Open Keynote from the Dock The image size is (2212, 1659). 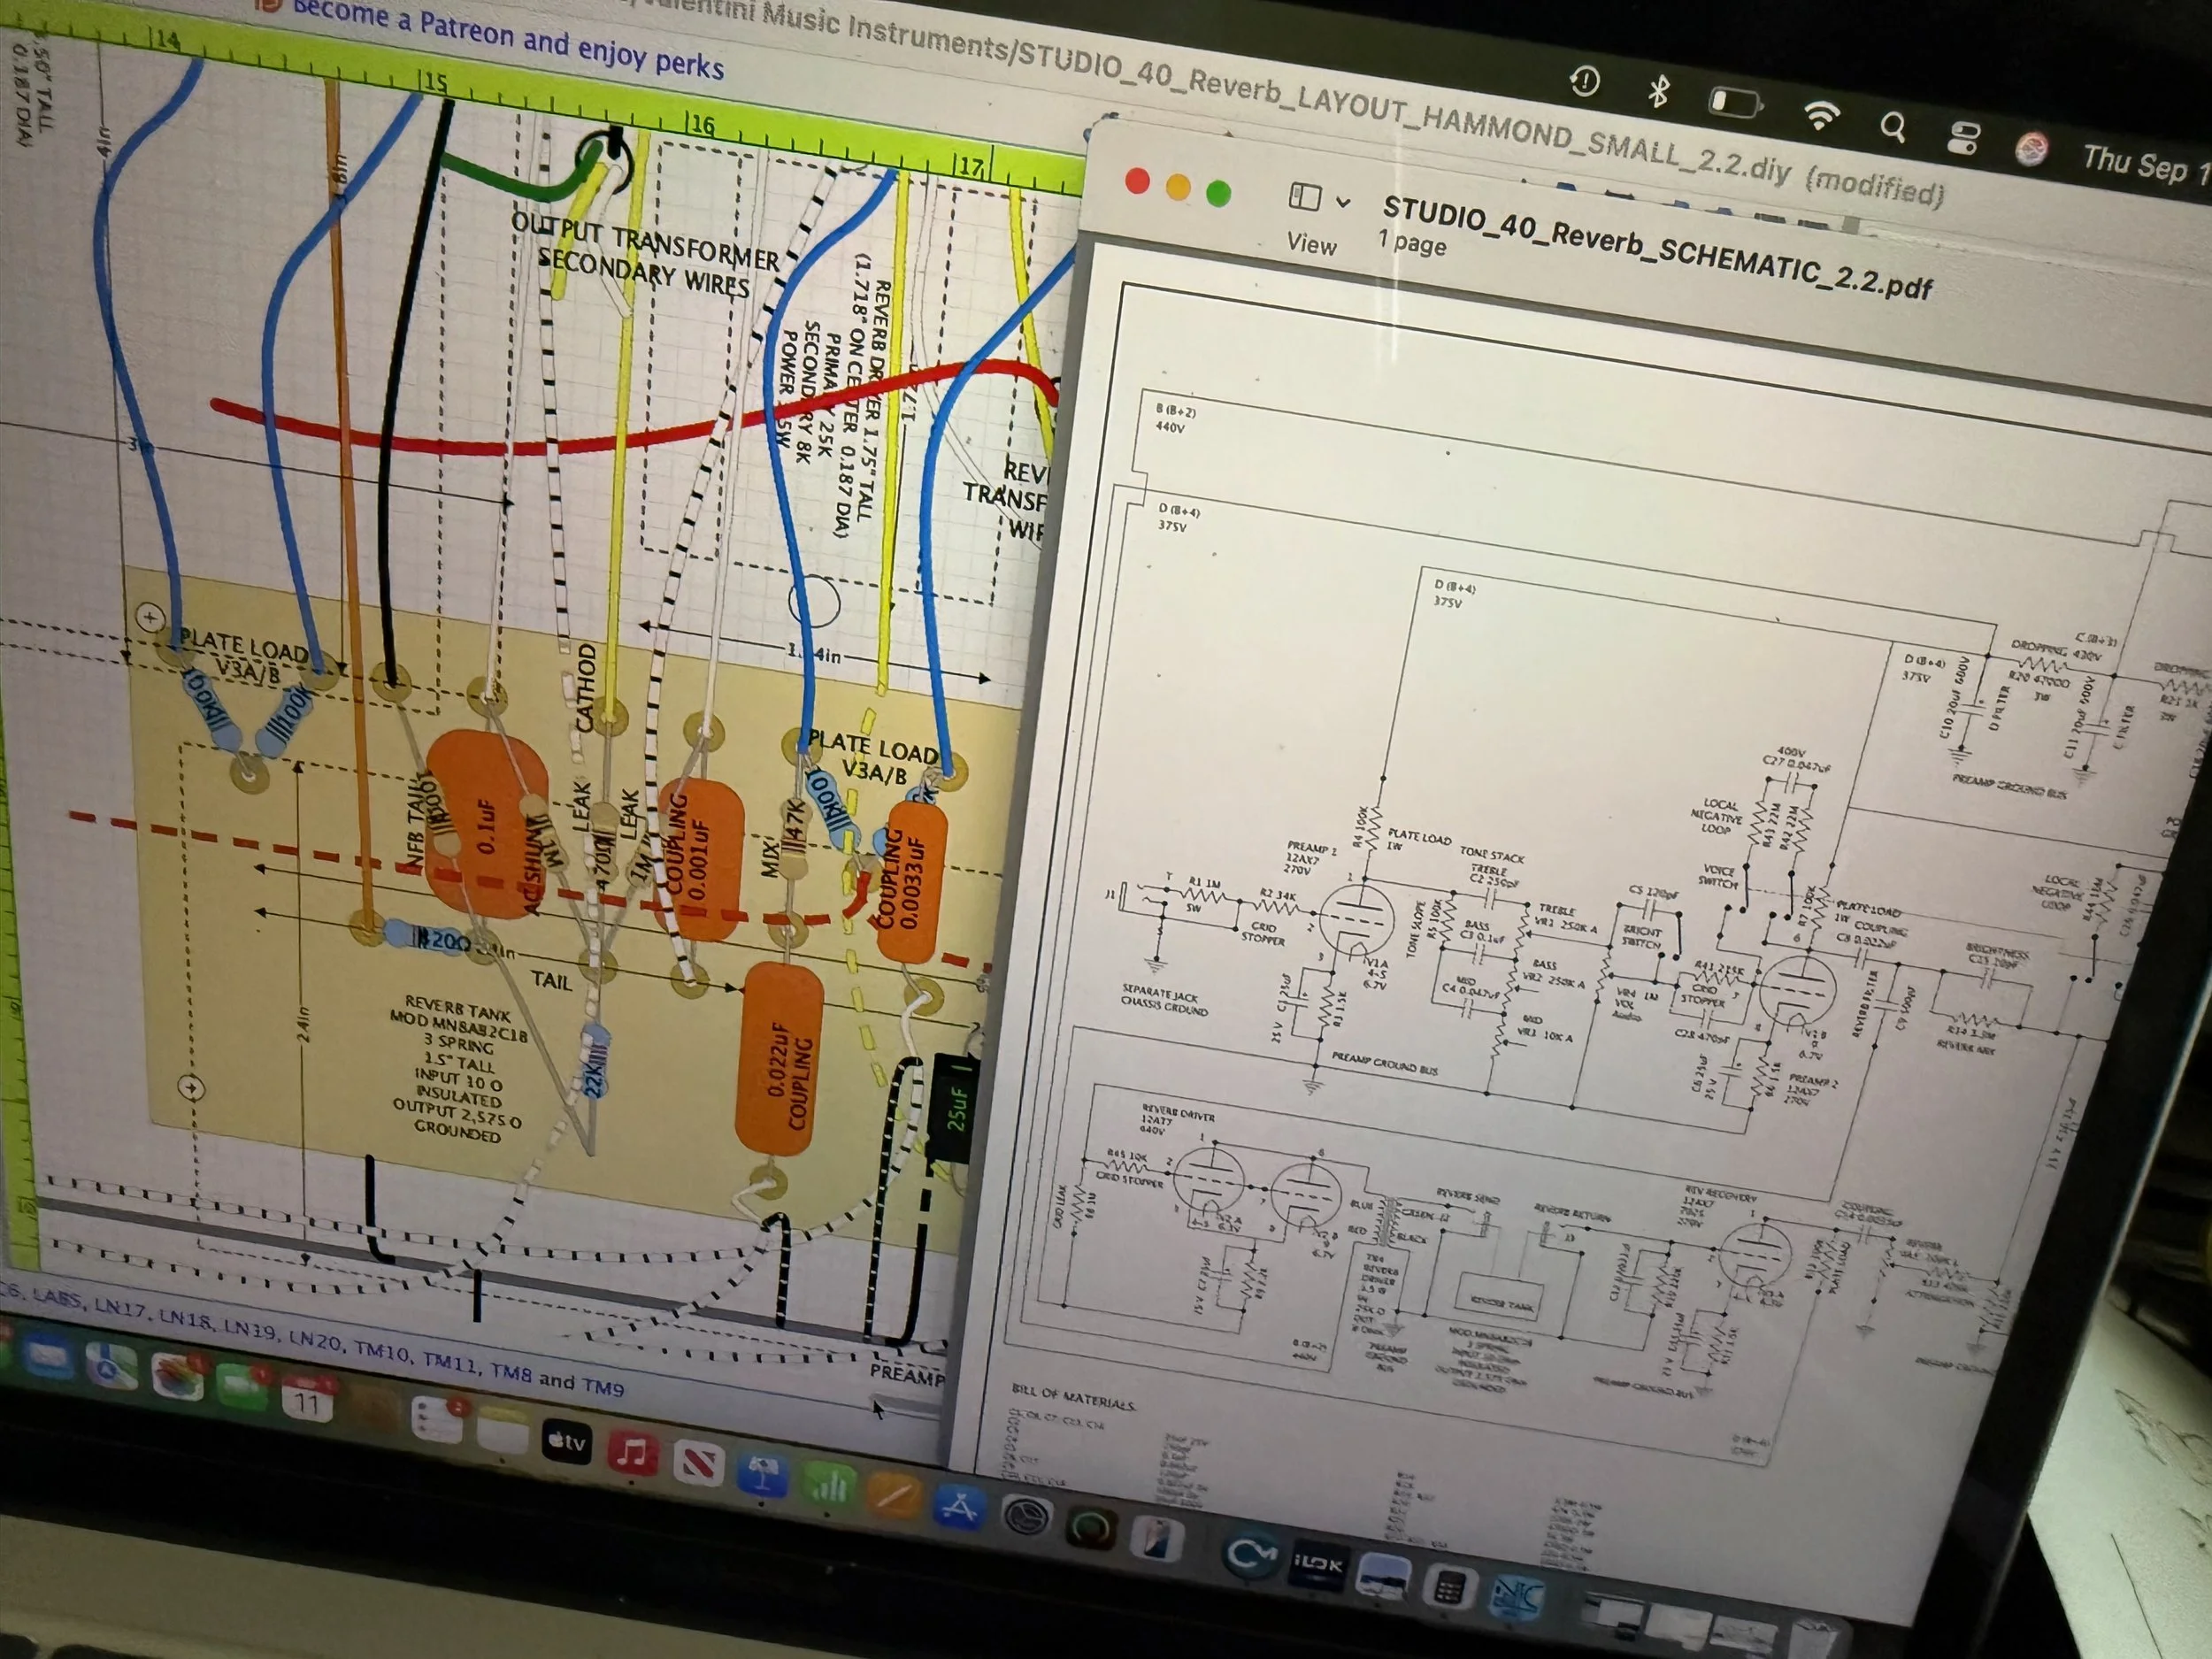pos(762,1476)
